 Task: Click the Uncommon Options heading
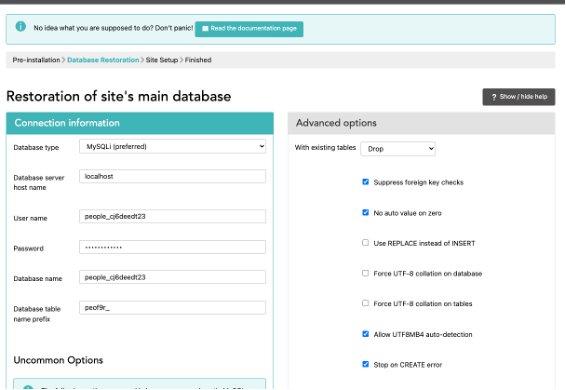(x=58, y=360)
